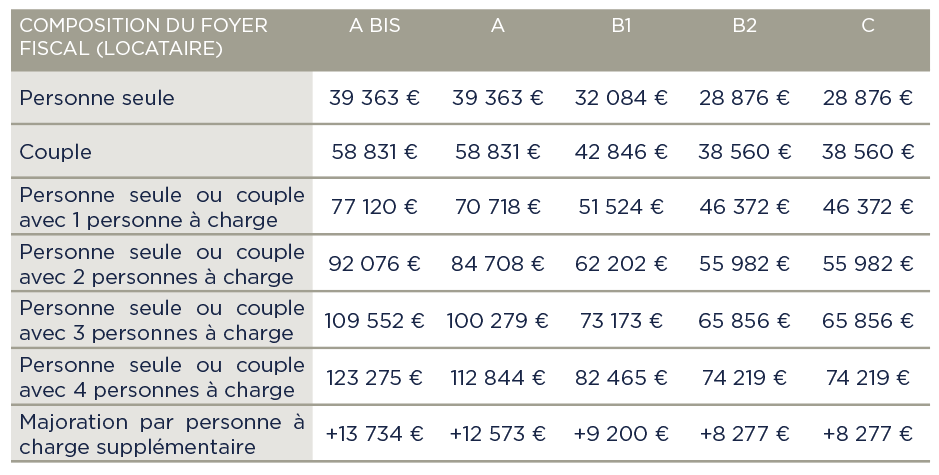This screenshot has width=939, height=475.
Task: Select the 42 846 € cell
Action: pos(621,153)
